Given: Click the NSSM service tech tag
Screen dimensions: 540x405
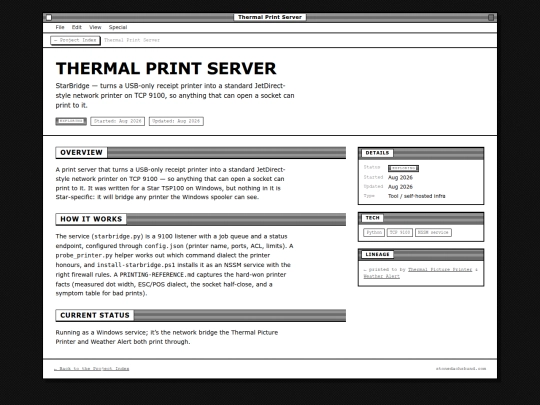Looking at the screenshot, I should pos(433,232).
